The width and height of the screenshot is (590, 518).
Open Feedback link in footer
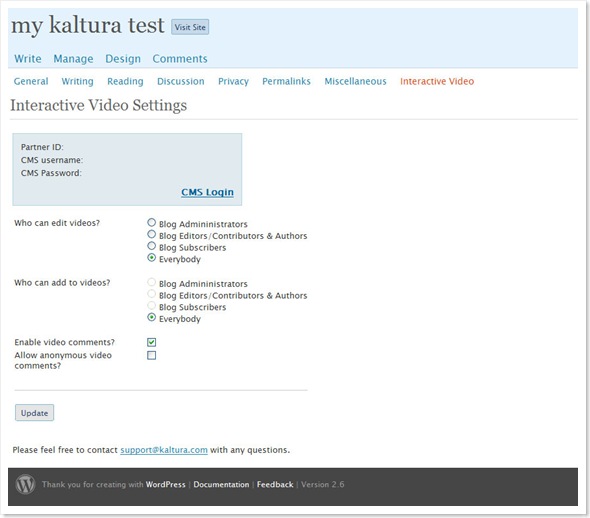point(275,485)
